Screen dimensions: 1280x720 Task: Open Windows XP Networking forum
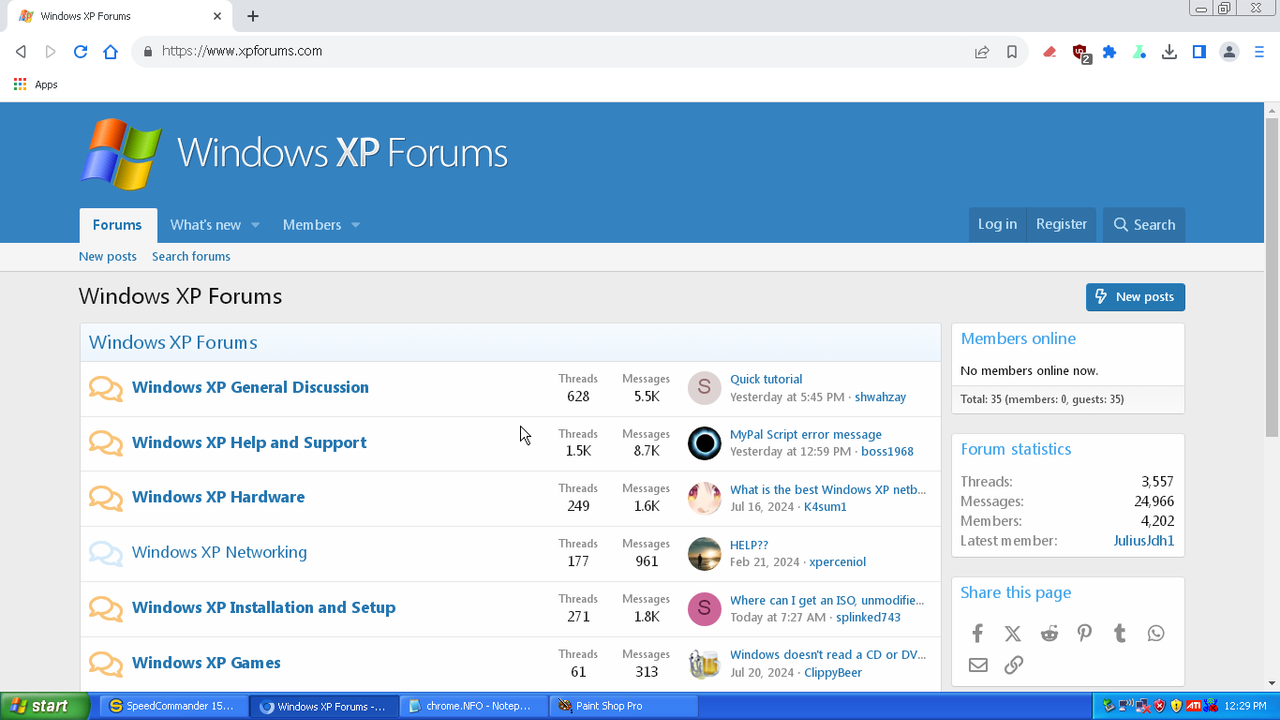click(219, 552)
